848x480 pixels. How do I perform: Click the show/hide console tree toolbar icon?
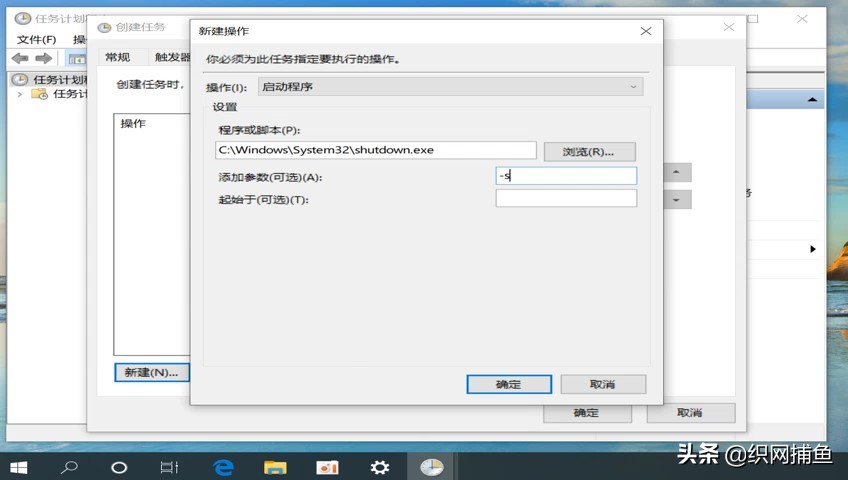point(77,58)
